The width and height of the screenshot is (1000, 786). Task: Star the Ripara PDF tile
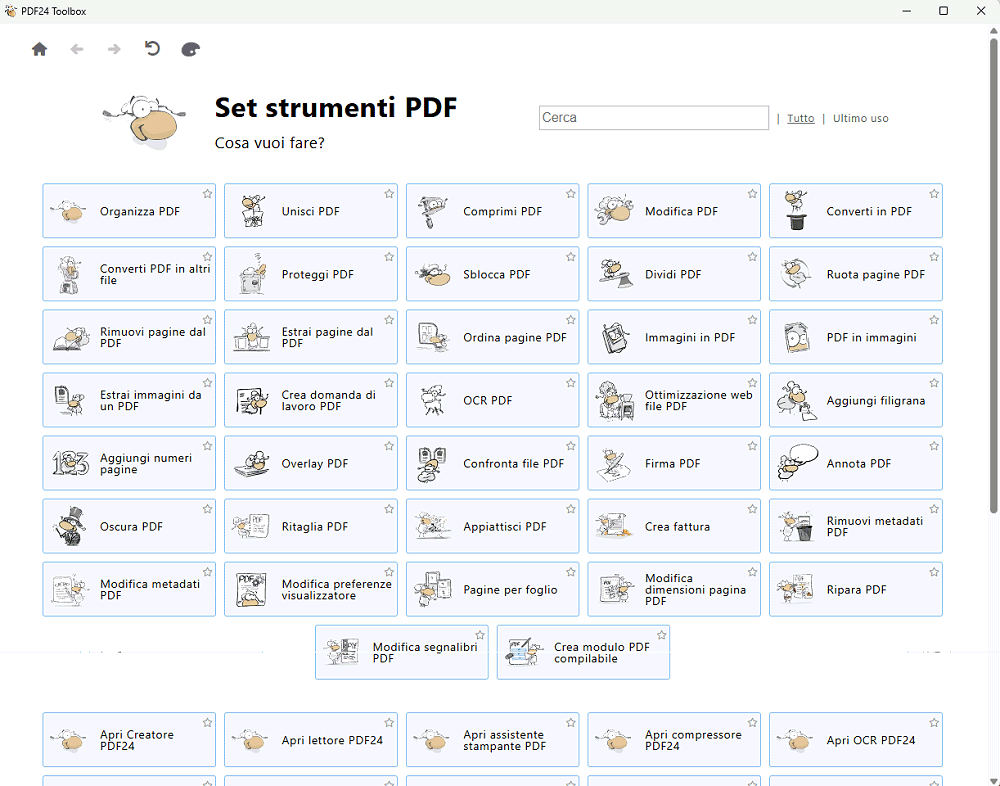pos(934,573)
